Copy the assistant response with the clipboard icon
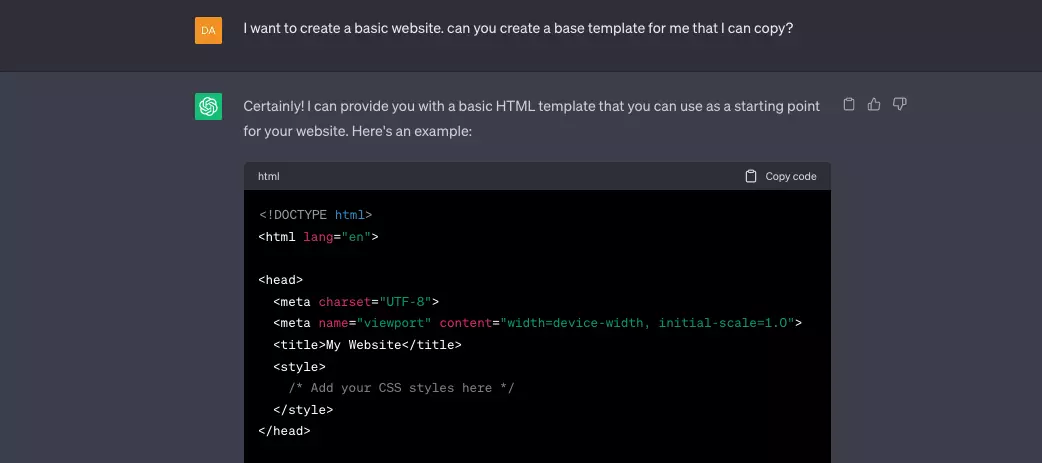The image size is (1042, 463). 849,104
